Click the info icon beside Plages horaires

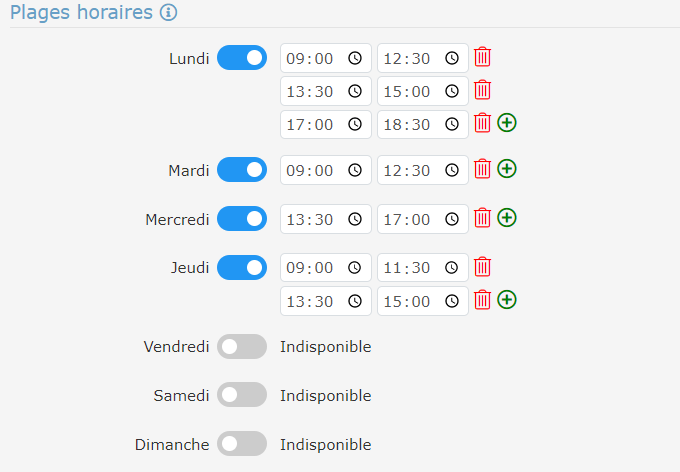point(169,13)
